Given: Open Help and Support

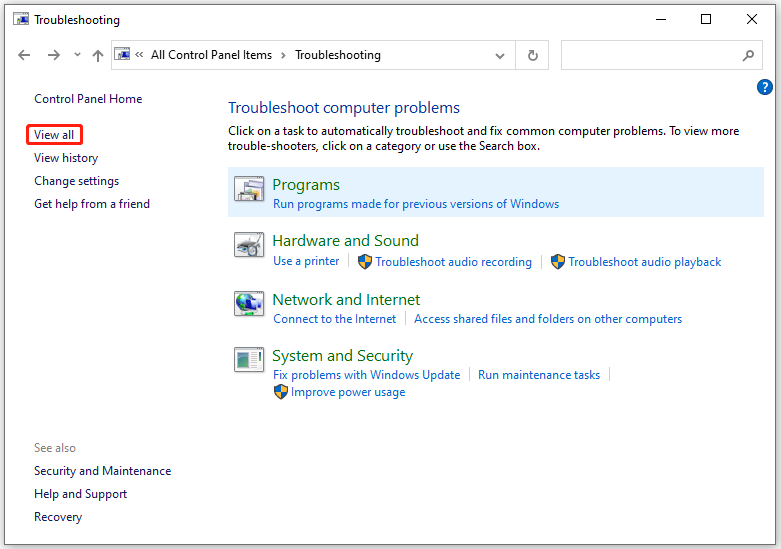Looking at the screenshot, I should pyautogui.click(x=80, y=494).
